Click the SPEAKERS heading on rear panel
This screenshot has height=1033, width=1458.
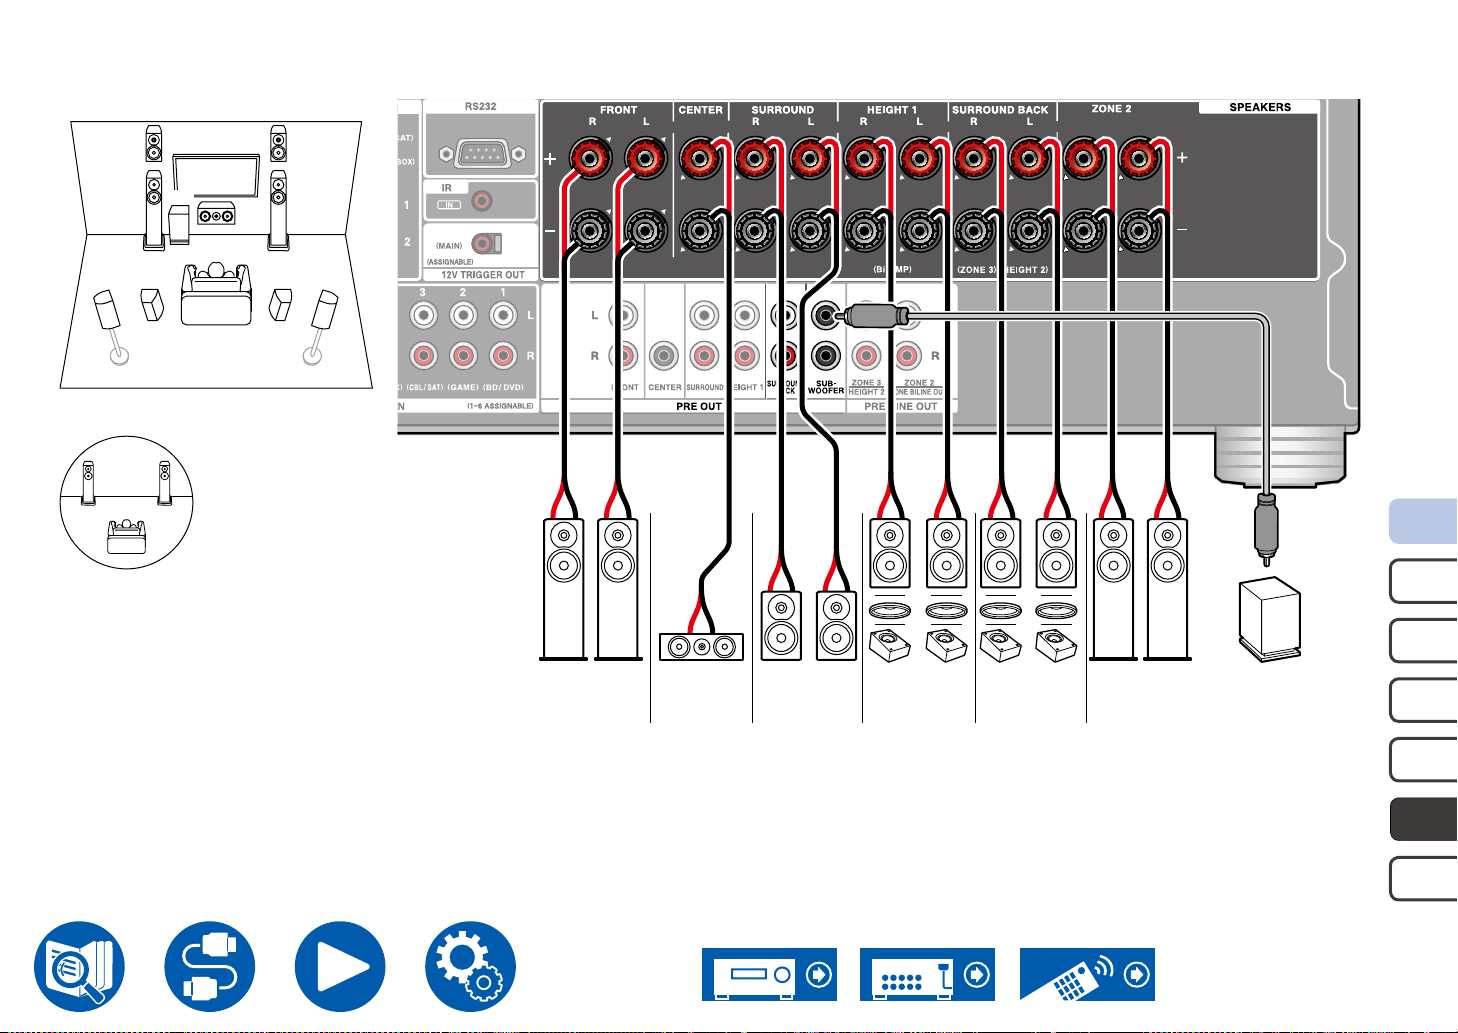(x=1260, y=107)
